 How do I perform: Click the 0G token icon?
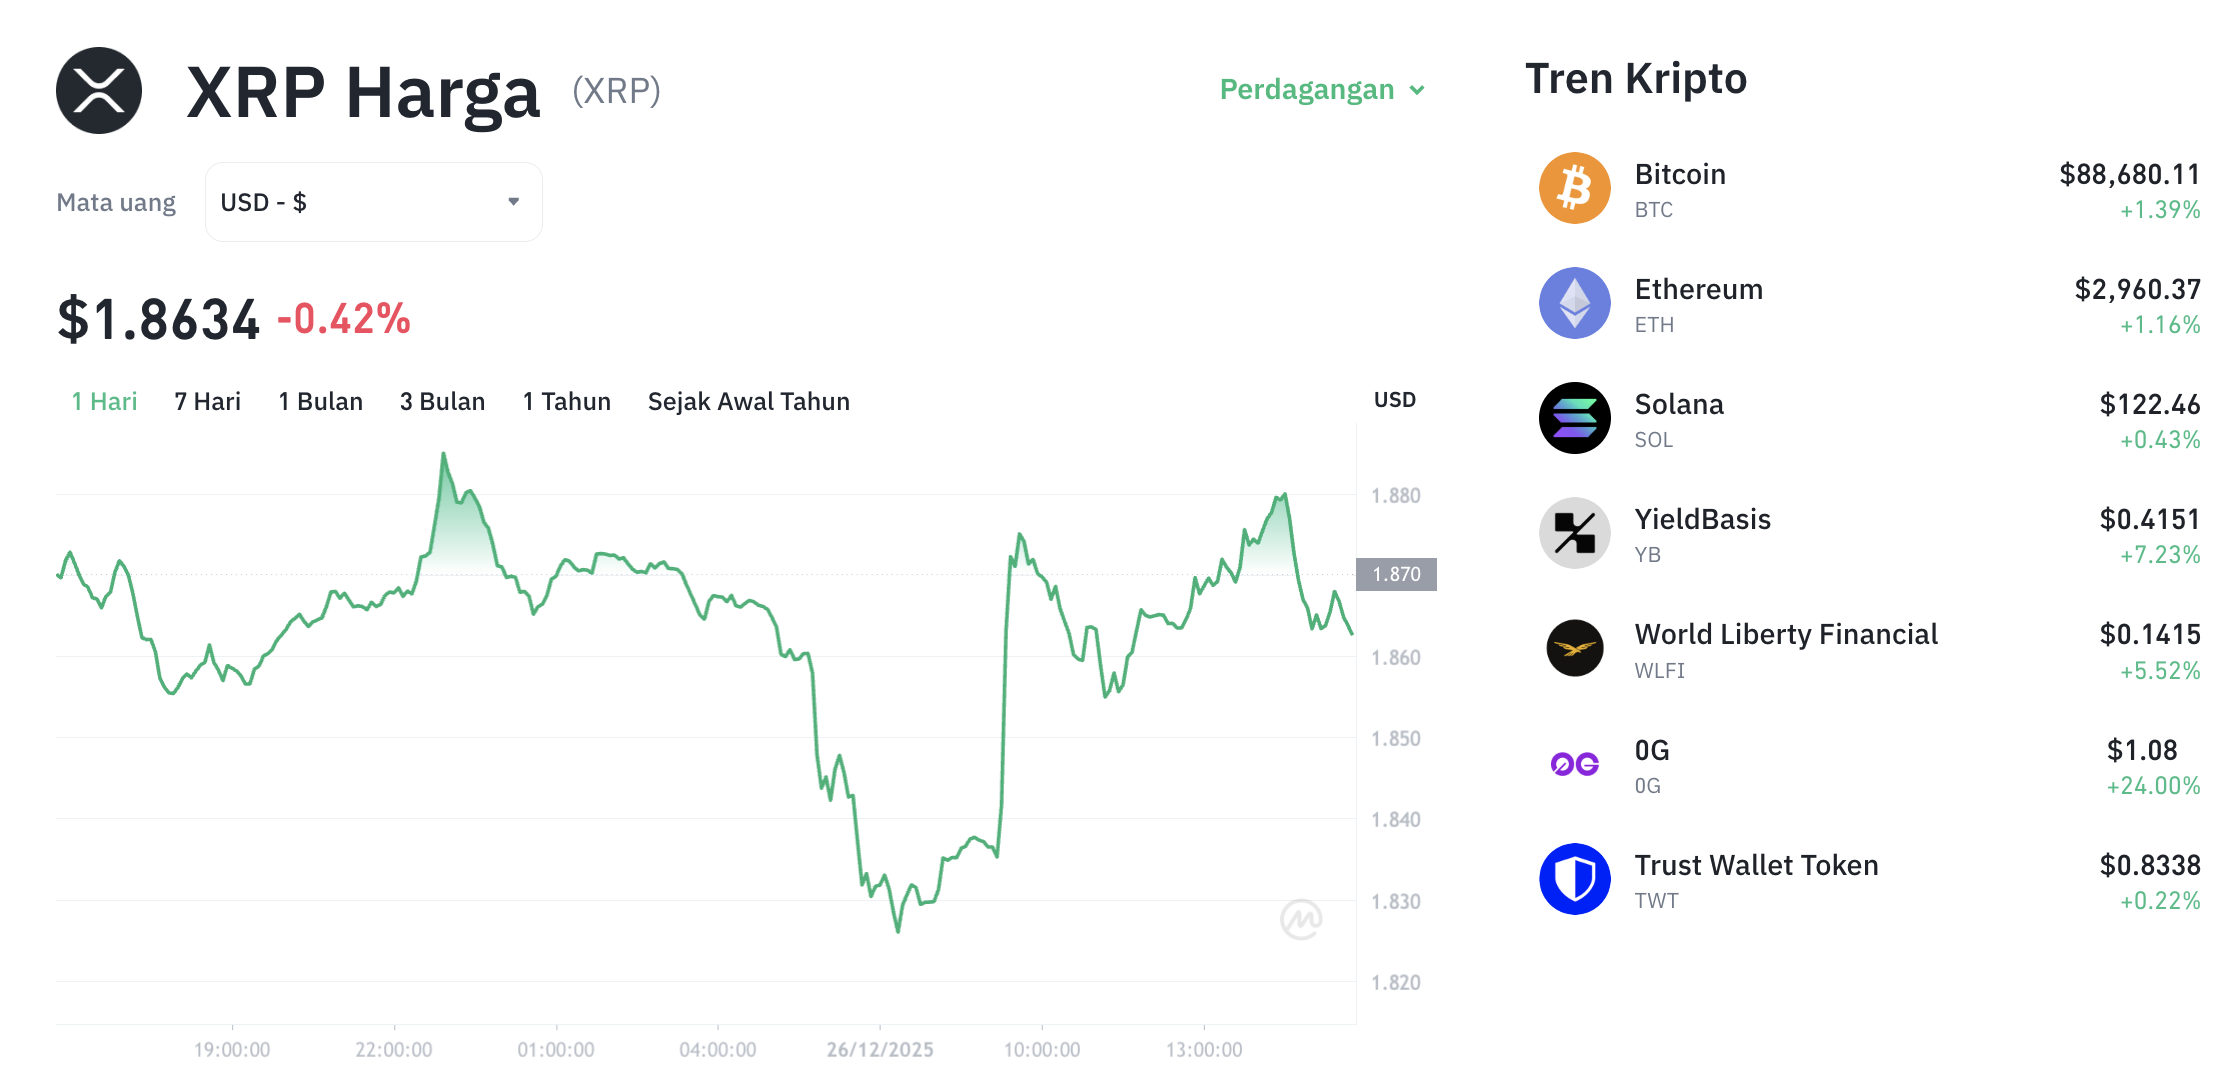coord(1574,762)
